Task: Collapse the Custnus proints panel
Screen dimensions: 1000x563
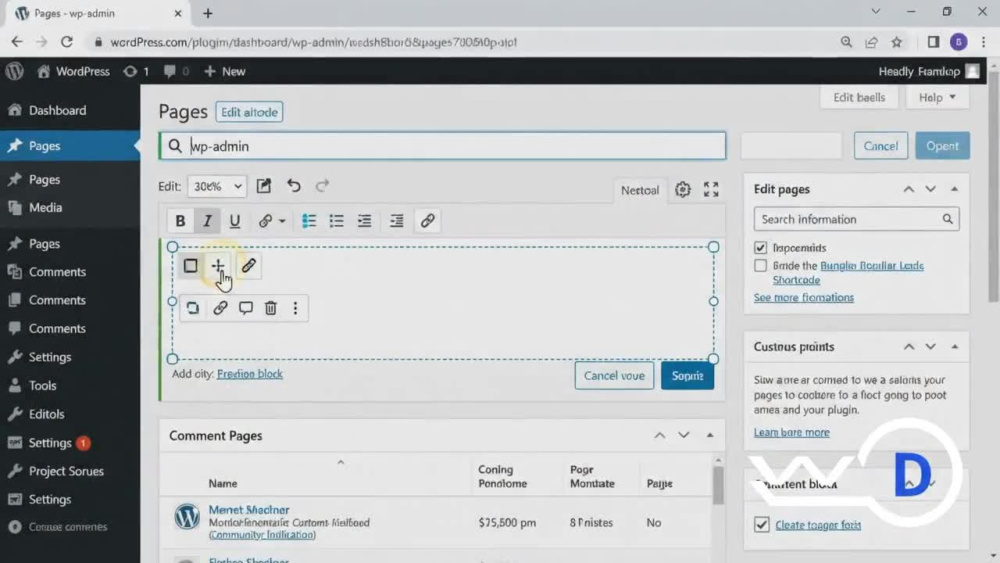Action: point(955,347)
